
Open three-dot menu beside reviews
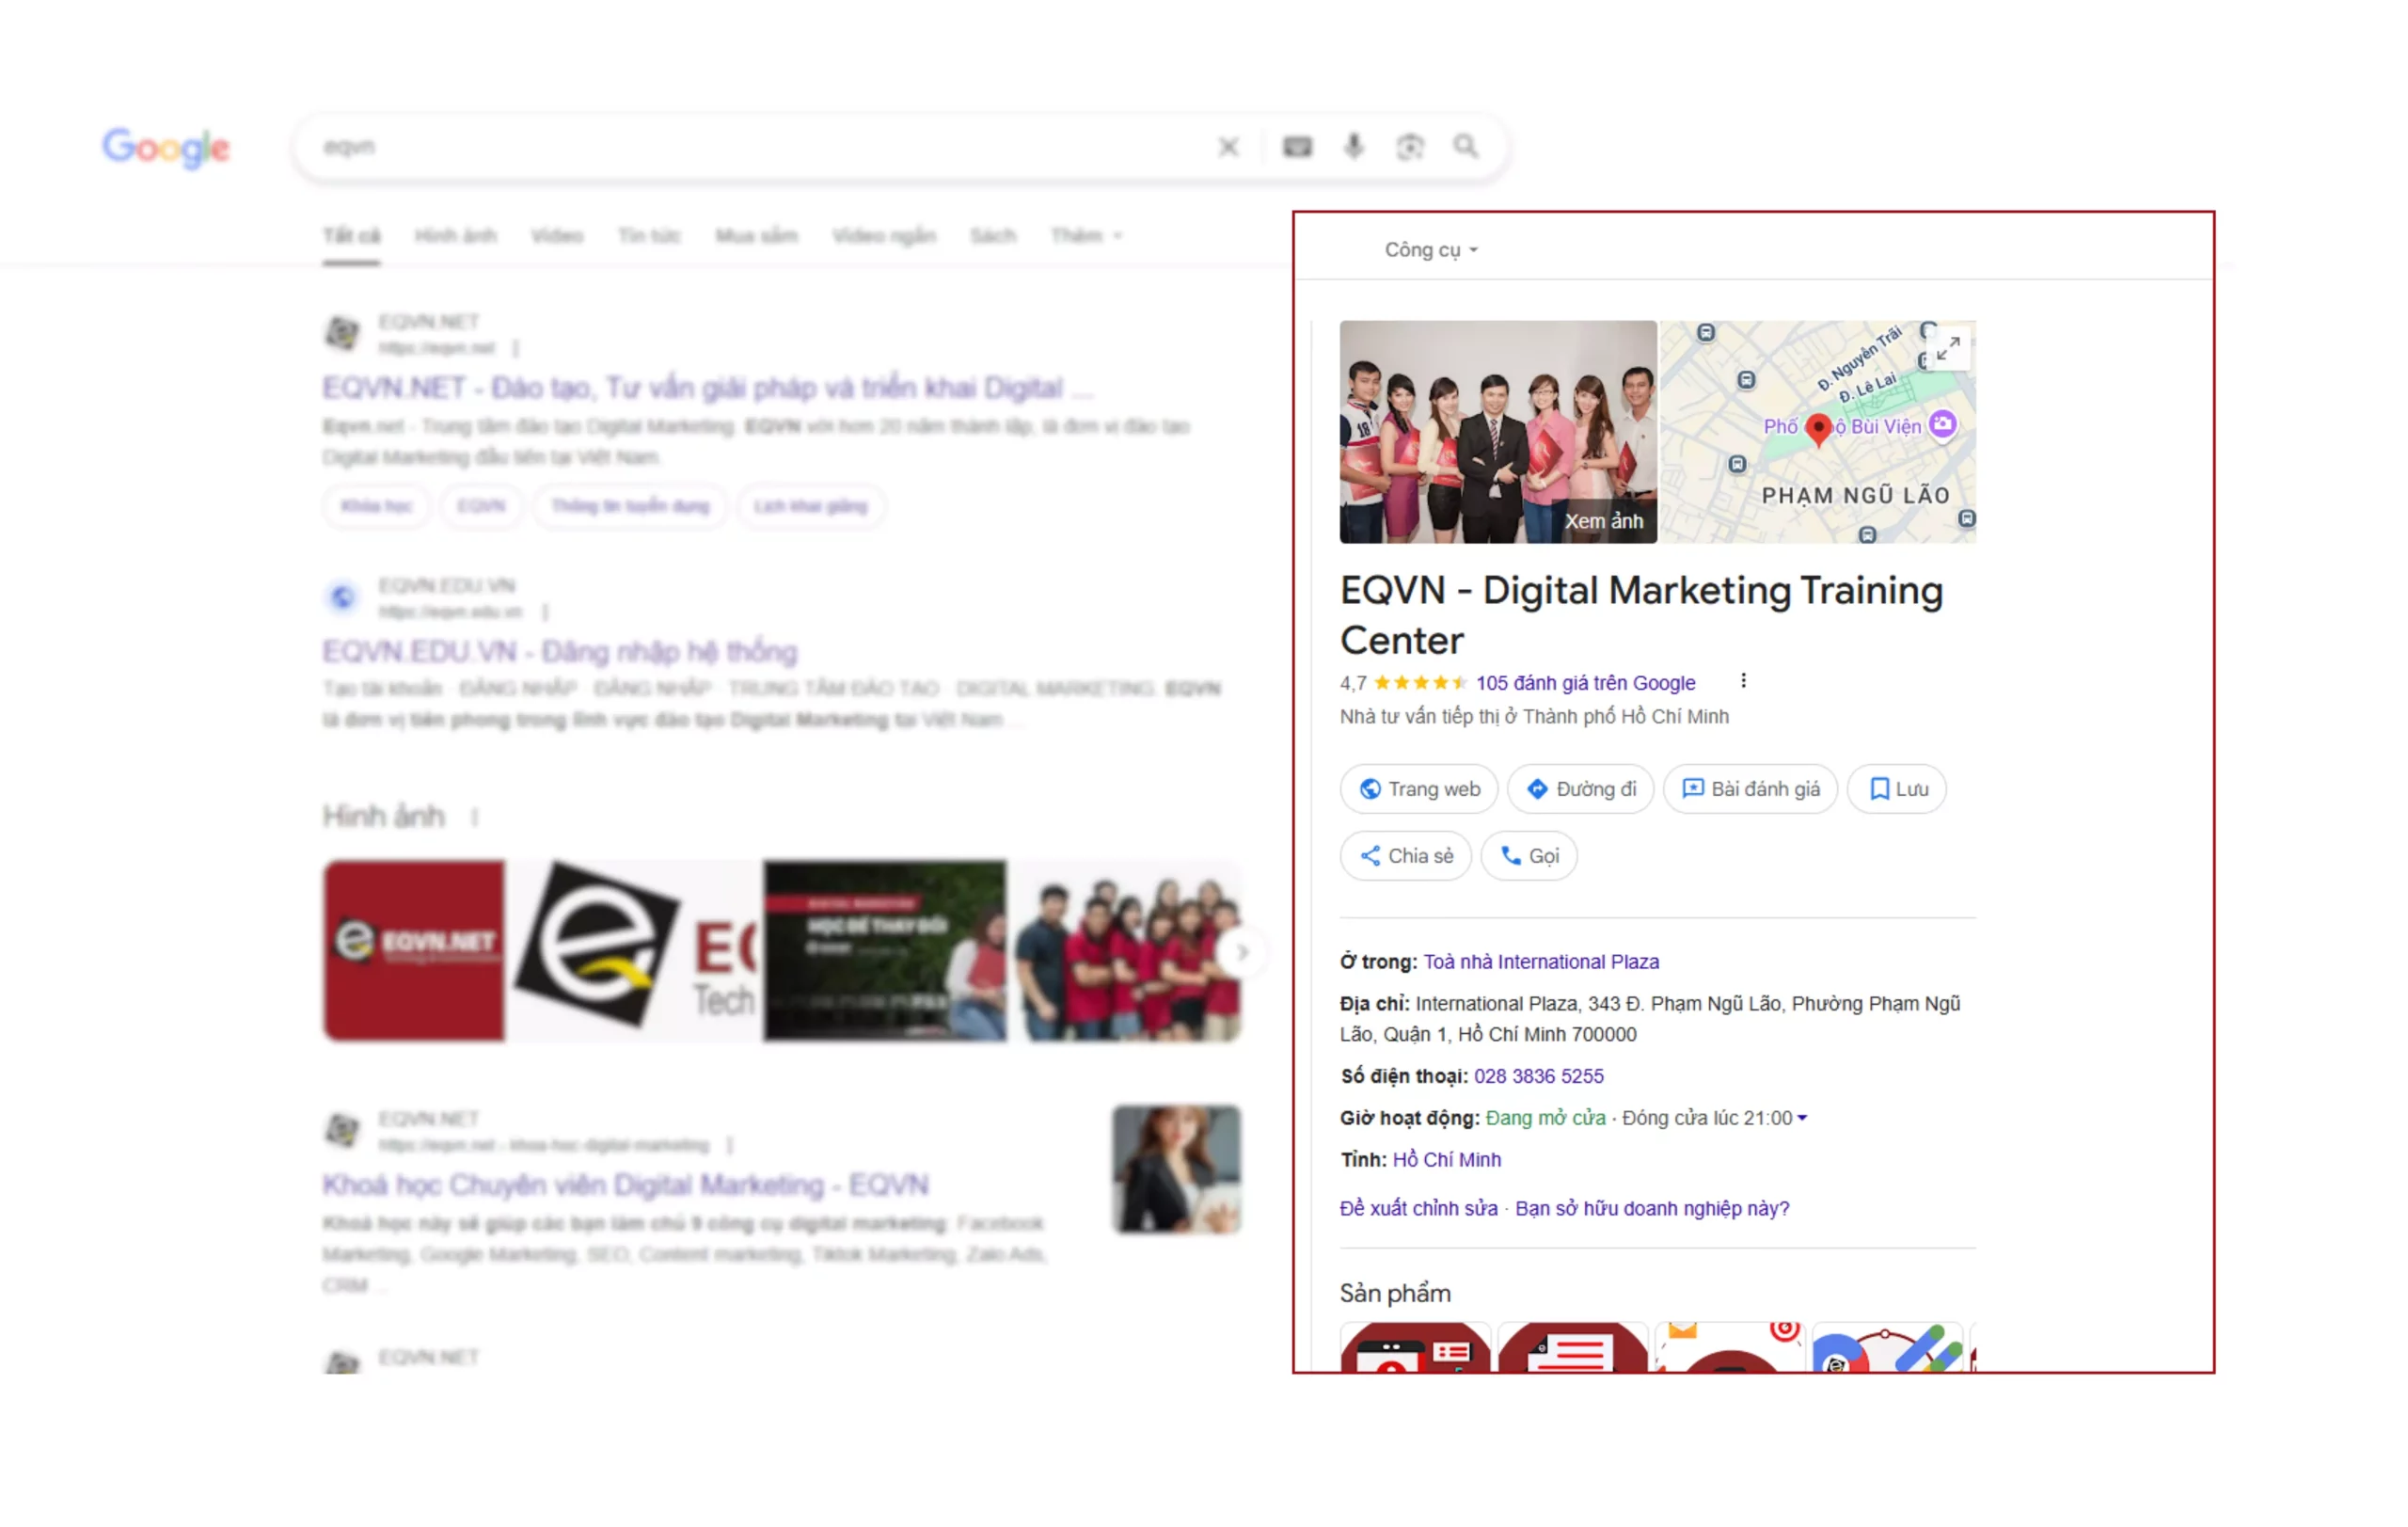tap(1743, 681)
